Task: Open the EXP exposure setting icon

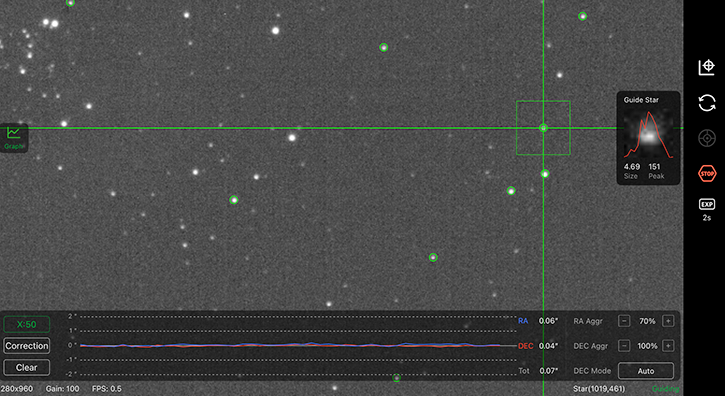Action: click(707, 204)
